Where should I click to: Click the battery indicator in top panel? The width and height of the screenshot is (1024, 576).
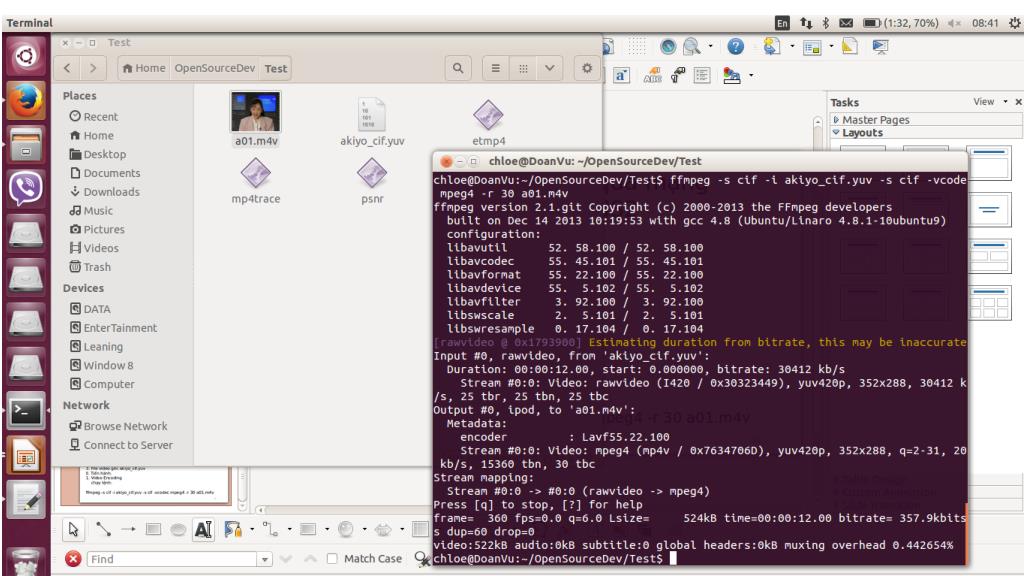tap(901, 23)
